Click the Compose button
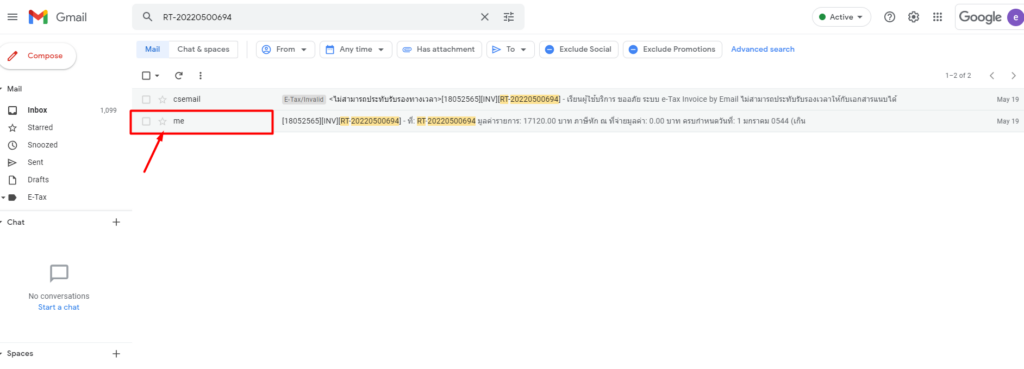Screen dimensions: 1024x369 pyautogui.click(x=37, y=56)
